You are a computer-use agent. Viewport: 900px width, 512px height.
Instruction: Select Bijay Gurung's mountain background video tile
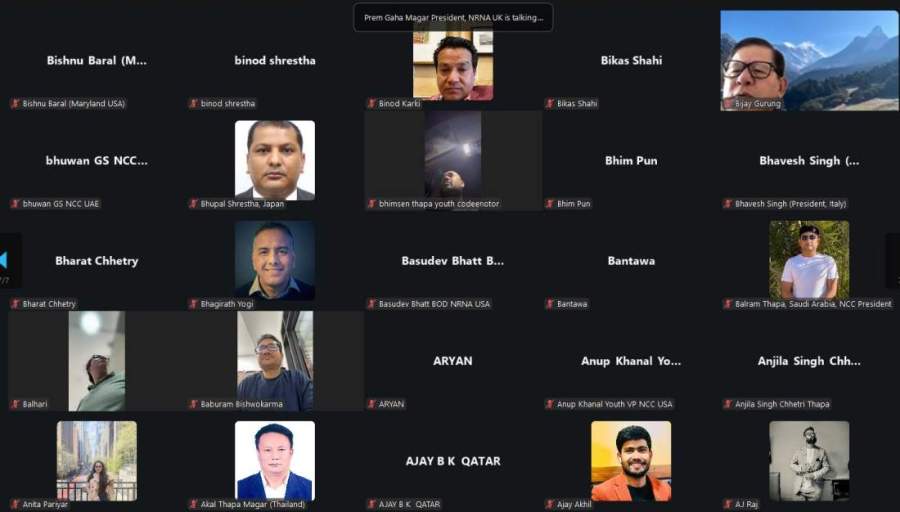tap(809, 60)
